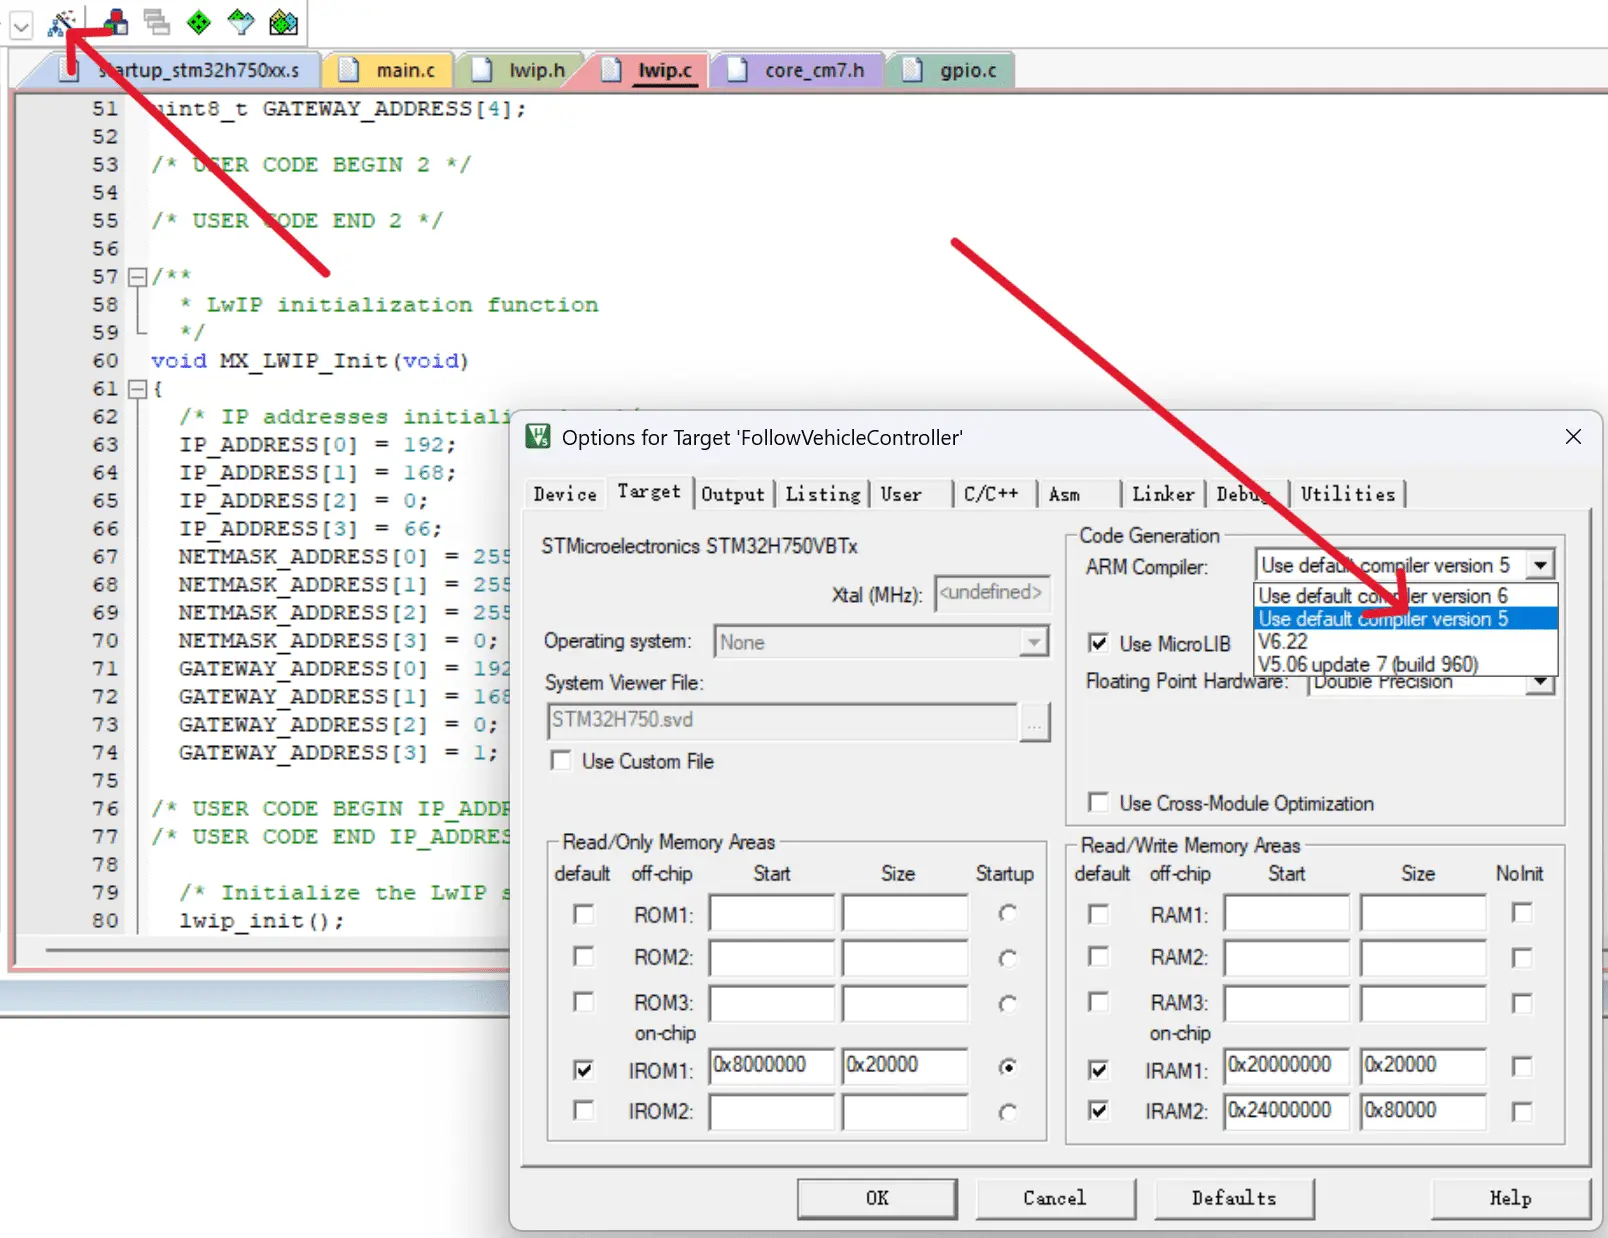Collapse the comment block at line 57
This screenshot has height=1238, width=1608.
pos(138,277)
